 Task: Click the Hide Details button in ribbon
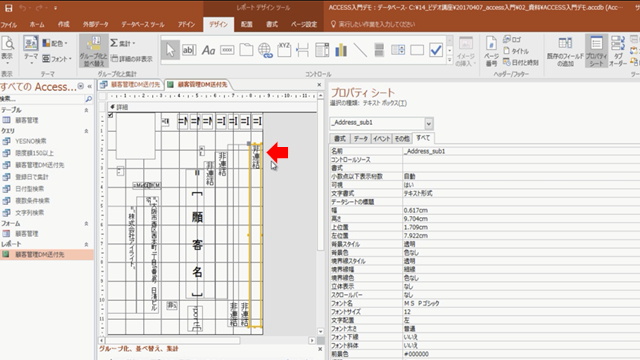[x=132, y=59]
